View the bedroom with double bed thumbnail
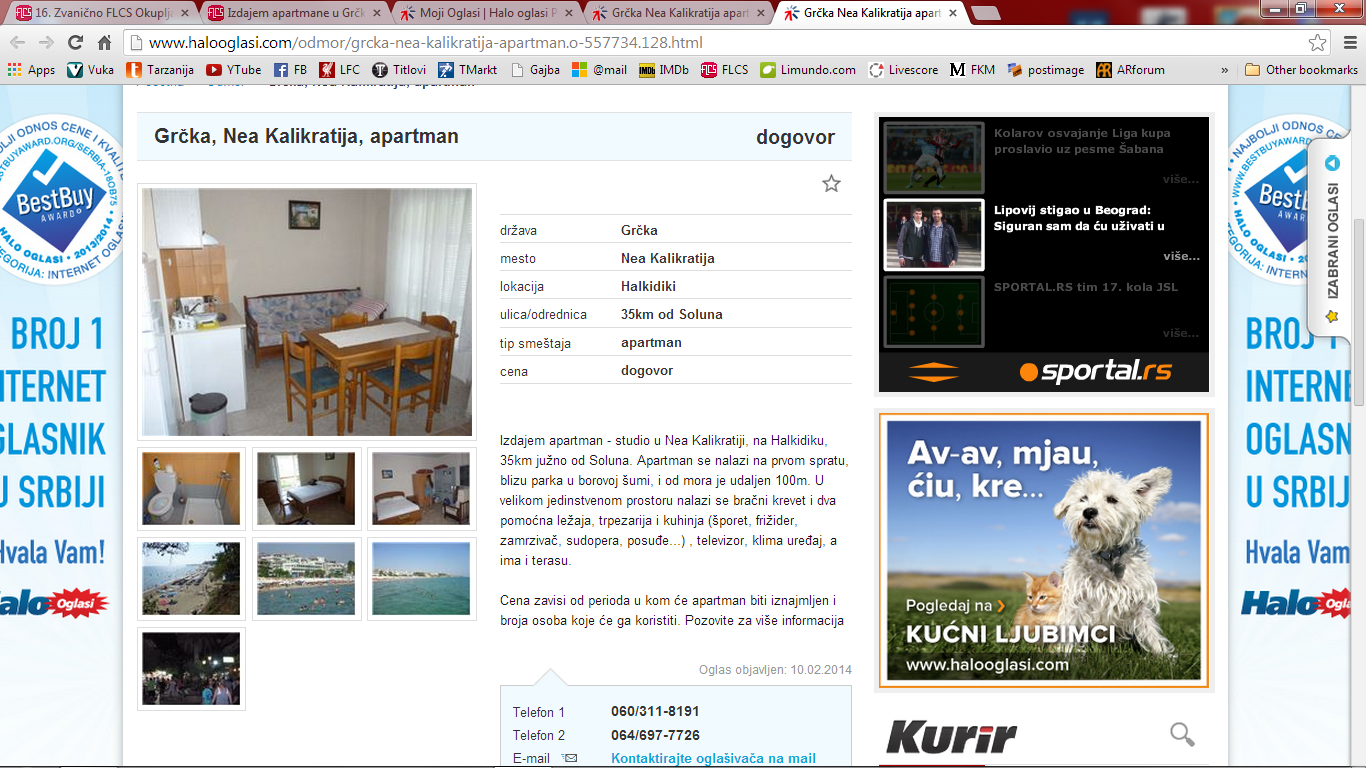Viewport: 1366px width, 768px height. click(306, 489)
